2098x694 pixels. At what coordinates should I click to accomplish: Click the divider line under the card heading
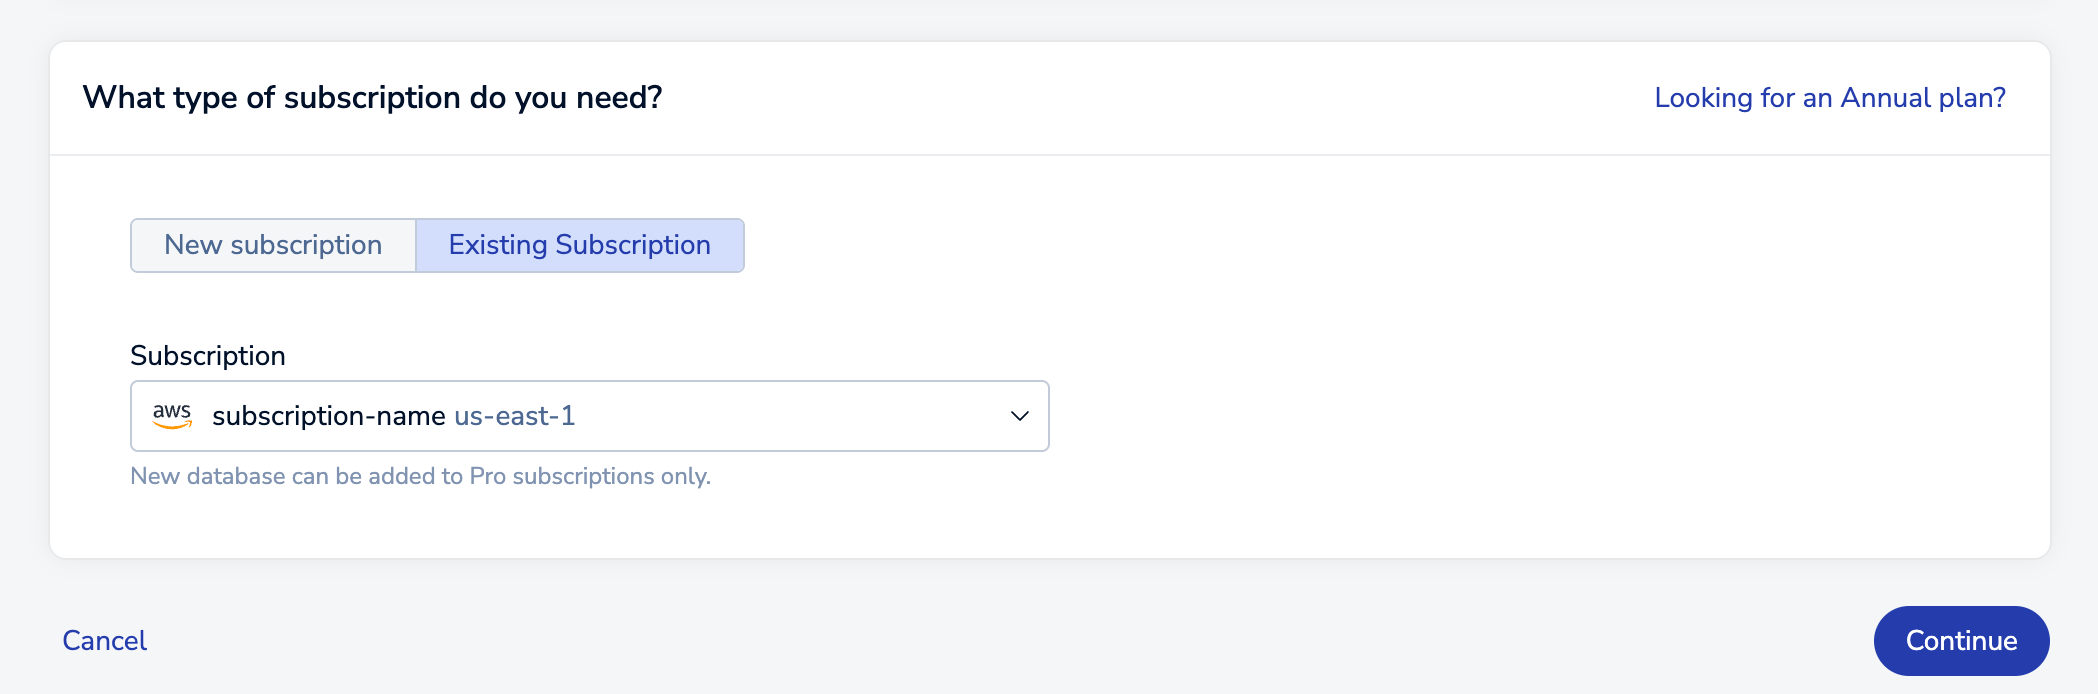(x=1050, y=155)
